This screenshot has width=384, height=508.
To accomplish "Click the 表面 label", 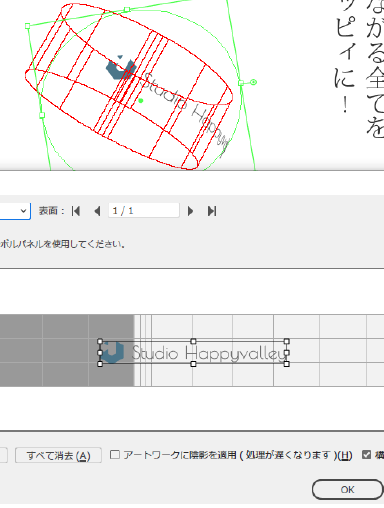I will pyautogui.click(x=52, y=211).
